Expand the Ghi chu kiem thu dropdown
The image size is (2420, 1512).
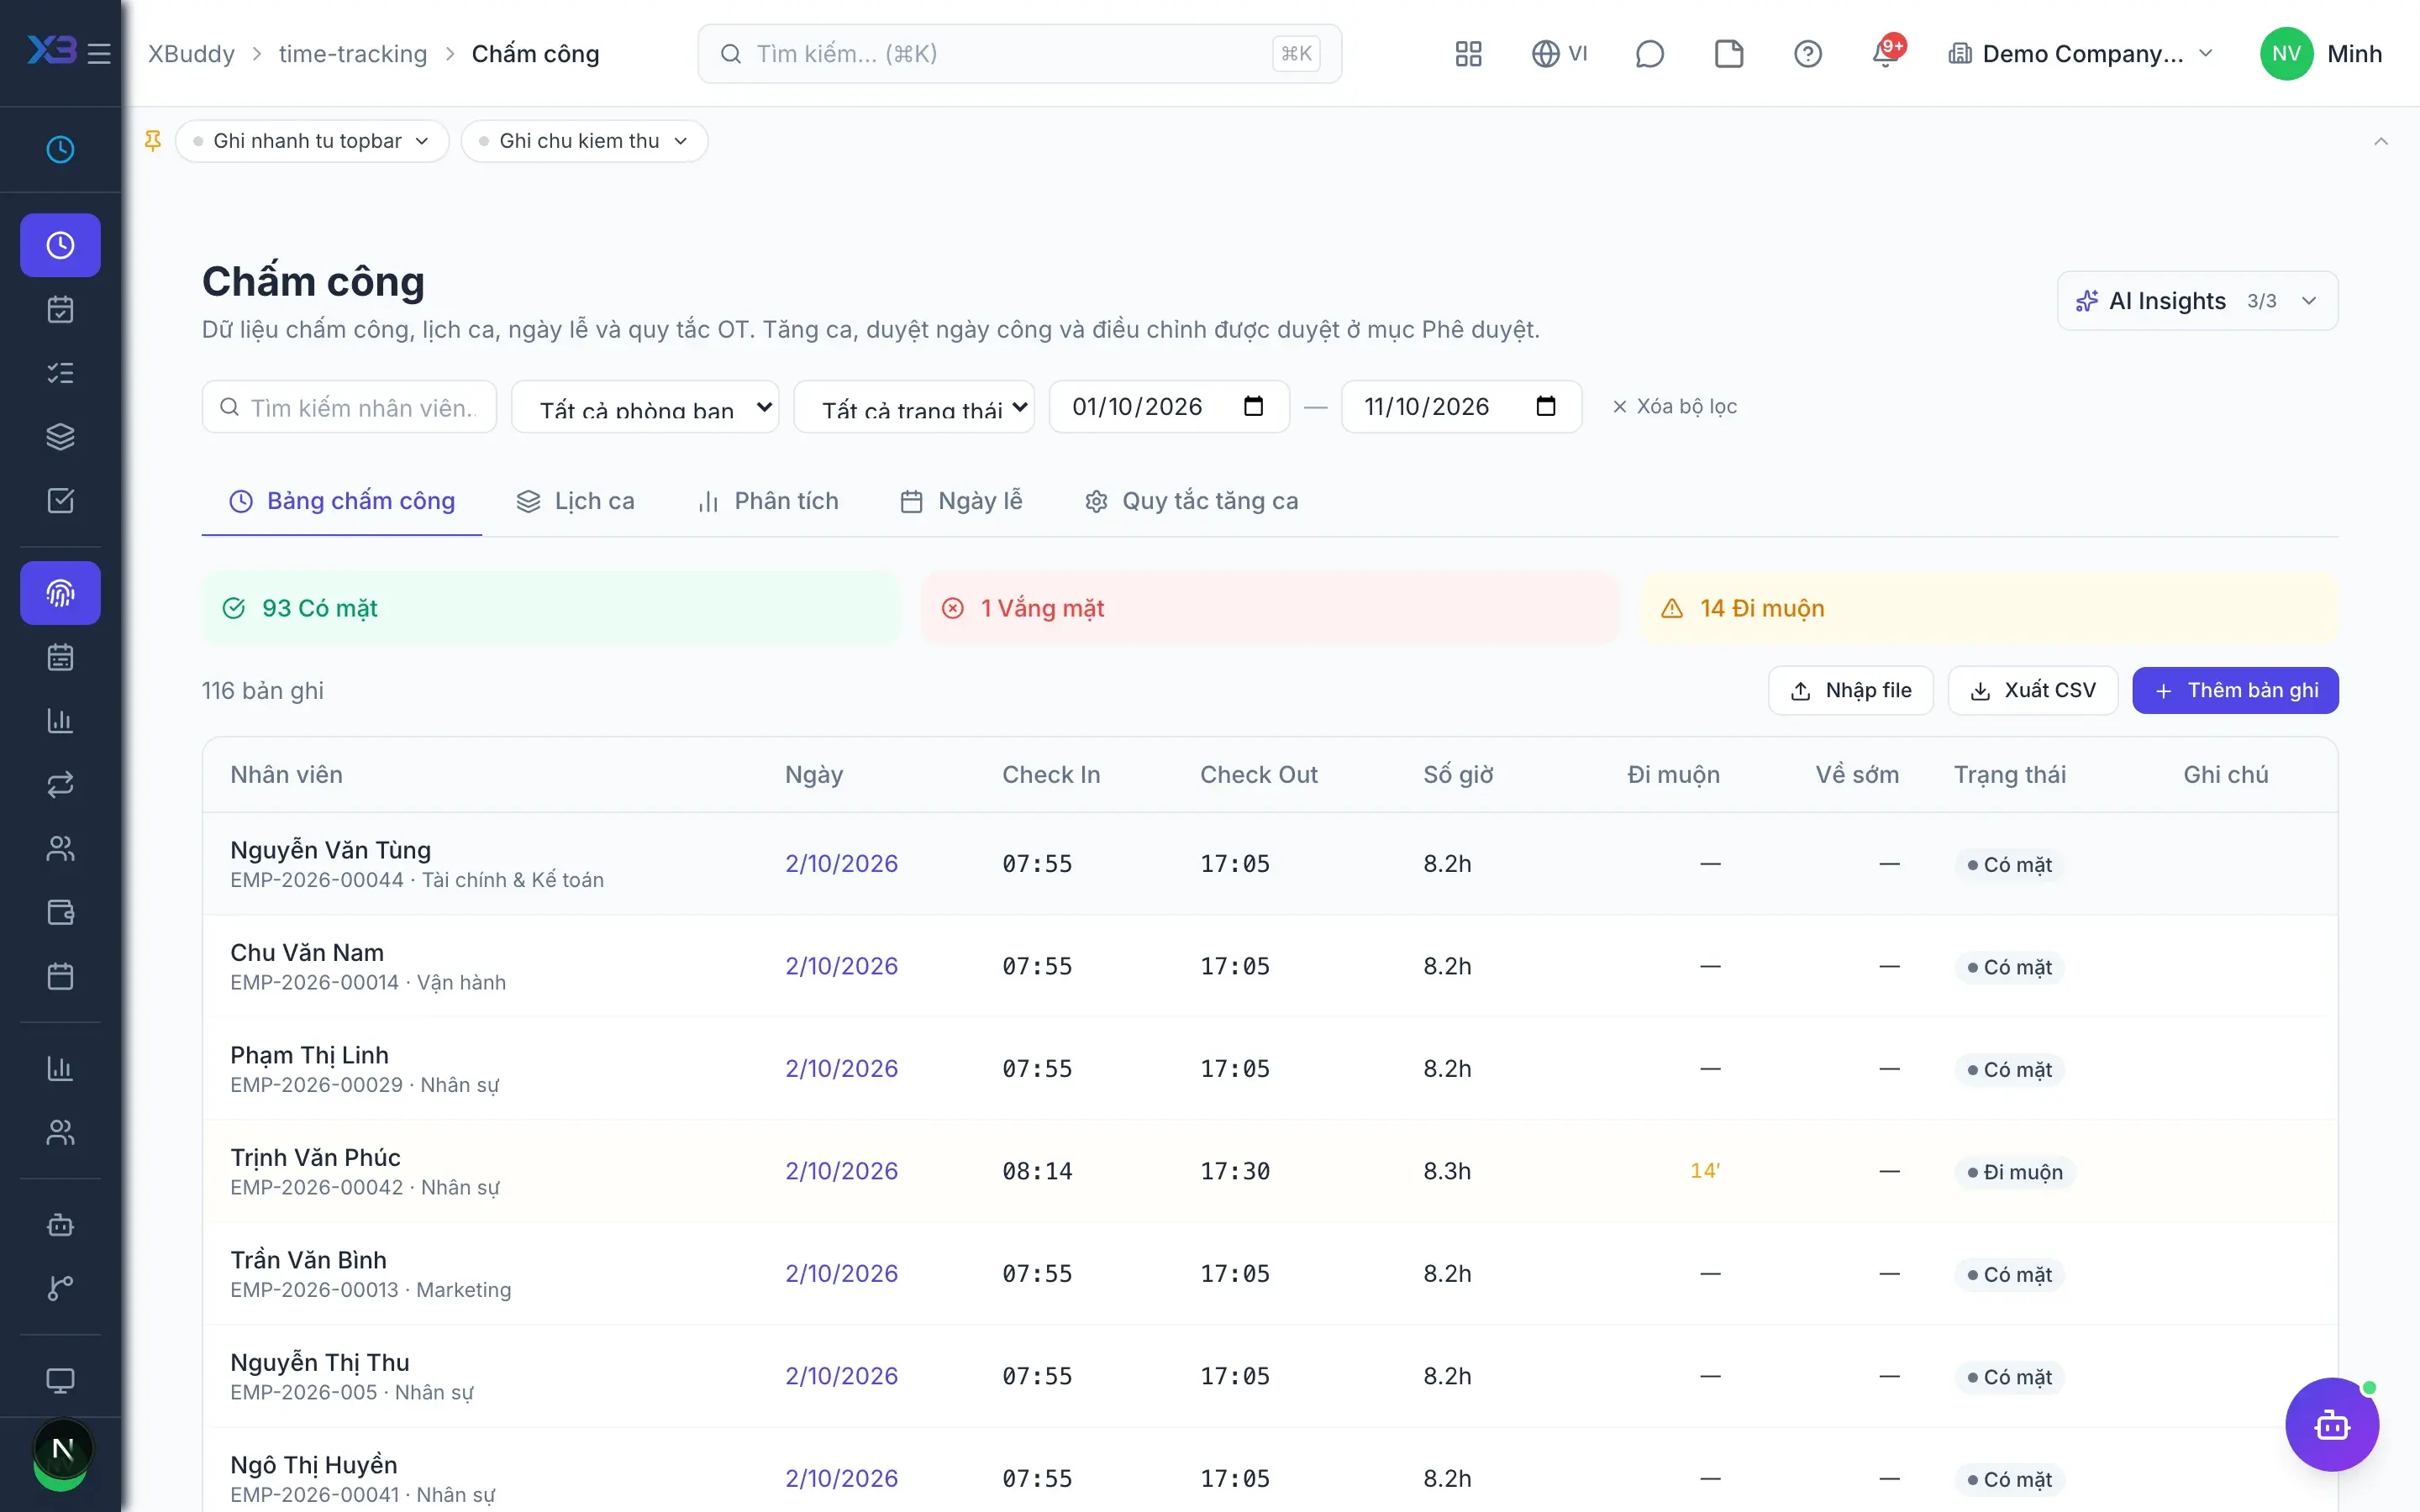coord(585,141)
